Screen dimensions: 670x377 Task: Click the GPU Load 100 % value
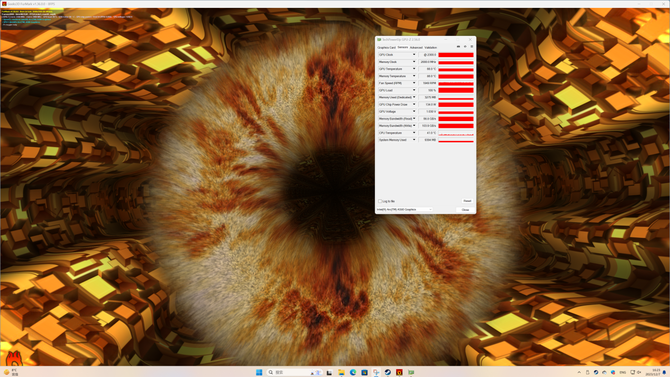(x=427, y=90)
